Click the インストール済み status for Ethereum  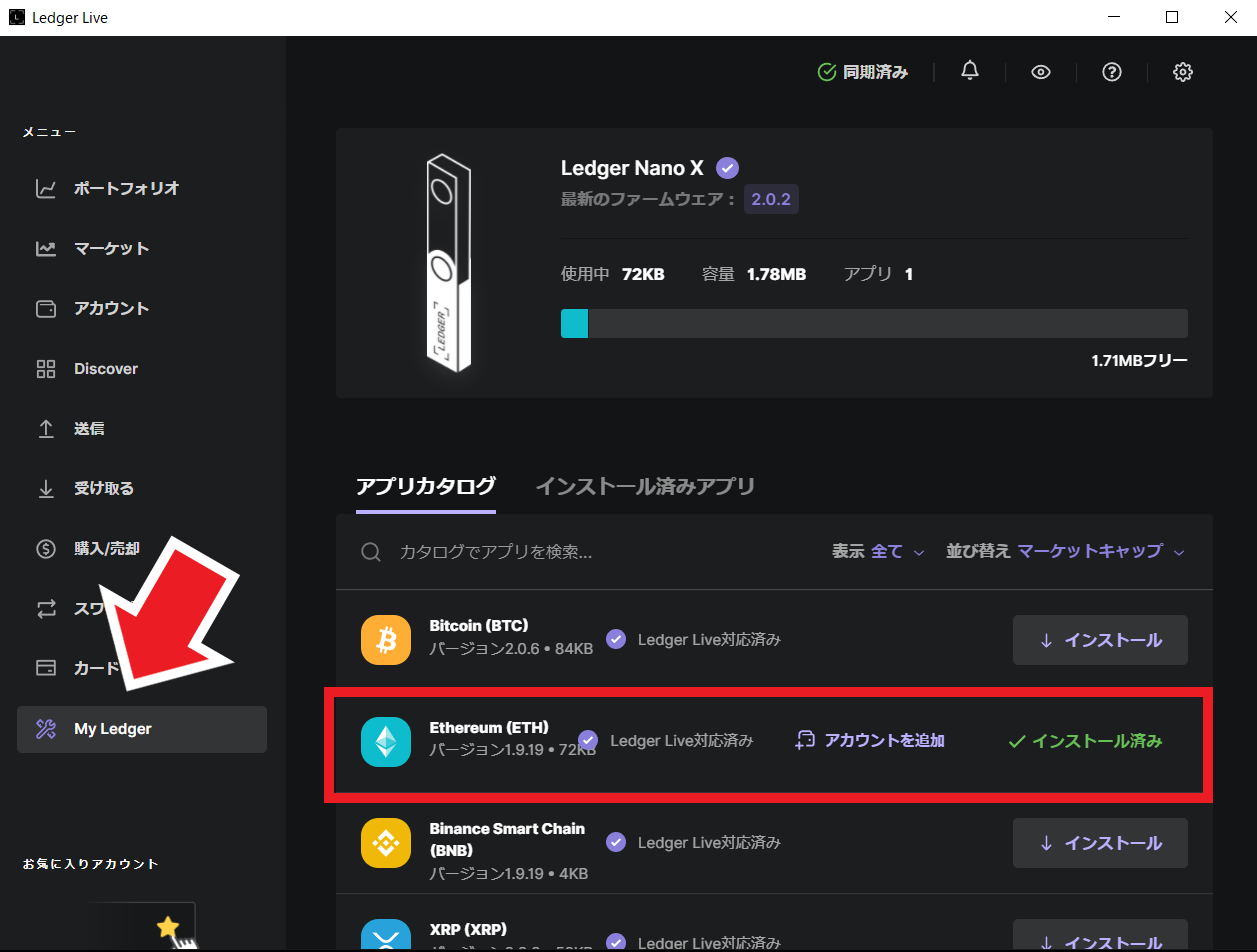point(1085,741)
